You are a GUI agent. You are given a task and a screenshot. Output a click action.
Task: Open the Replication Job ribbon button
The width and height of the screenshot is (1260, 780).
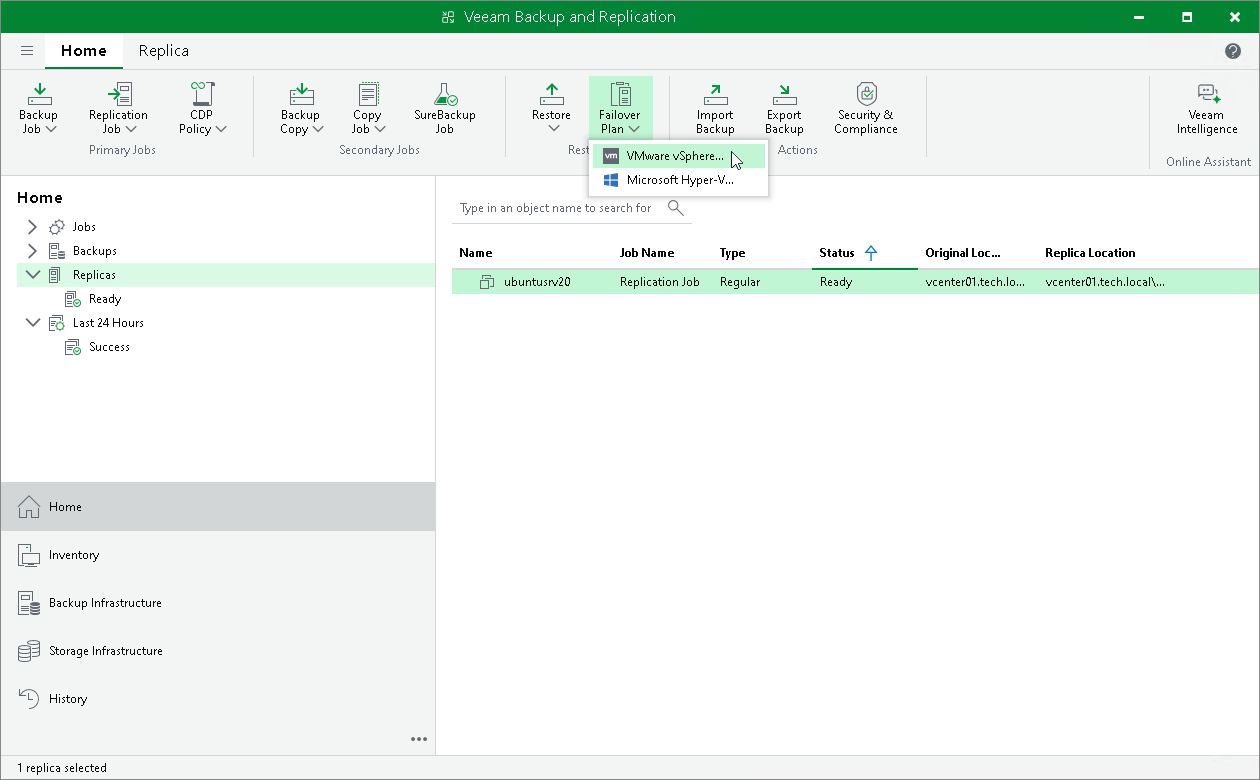[x=118, y=109]
